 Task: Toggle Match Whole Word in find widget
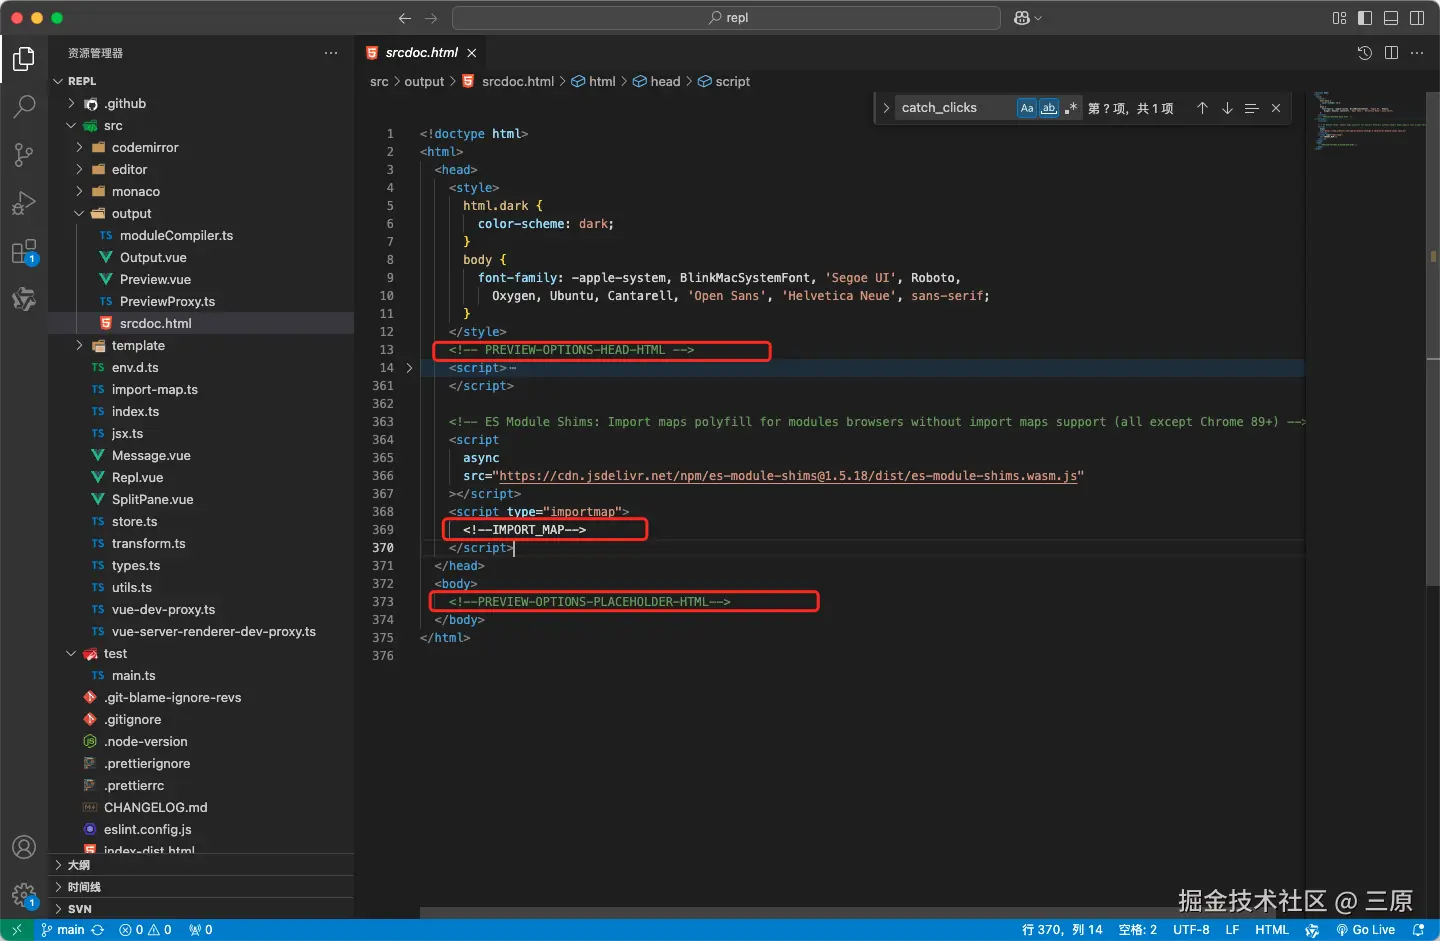pos(1049,108)
